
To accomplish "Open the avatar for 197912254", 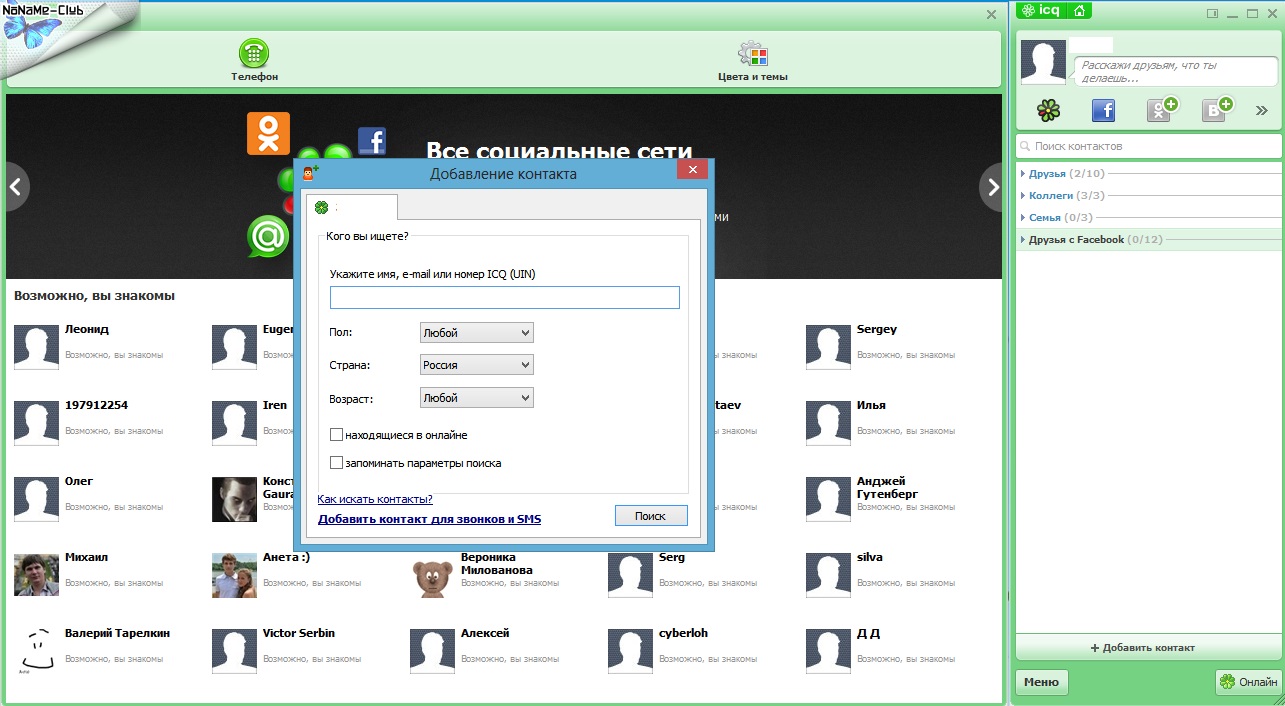I will click(x=37, y=422).
